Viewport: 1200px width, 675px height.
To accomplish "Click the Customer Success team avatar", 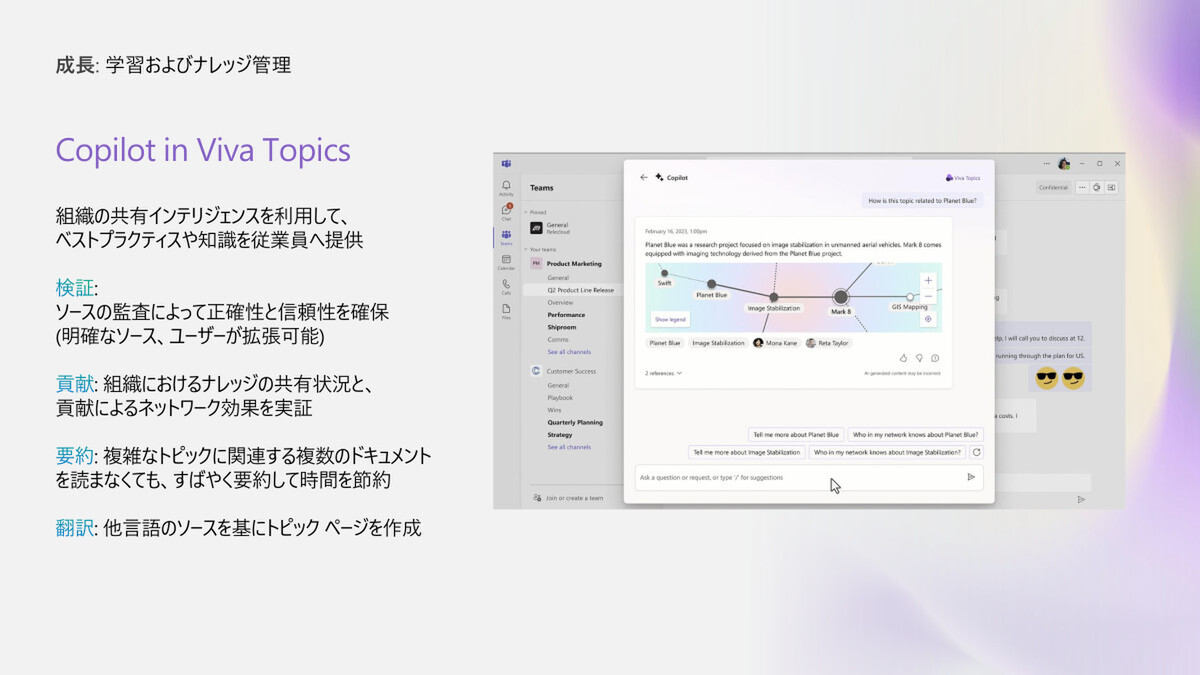I will [x=536, y=371].
